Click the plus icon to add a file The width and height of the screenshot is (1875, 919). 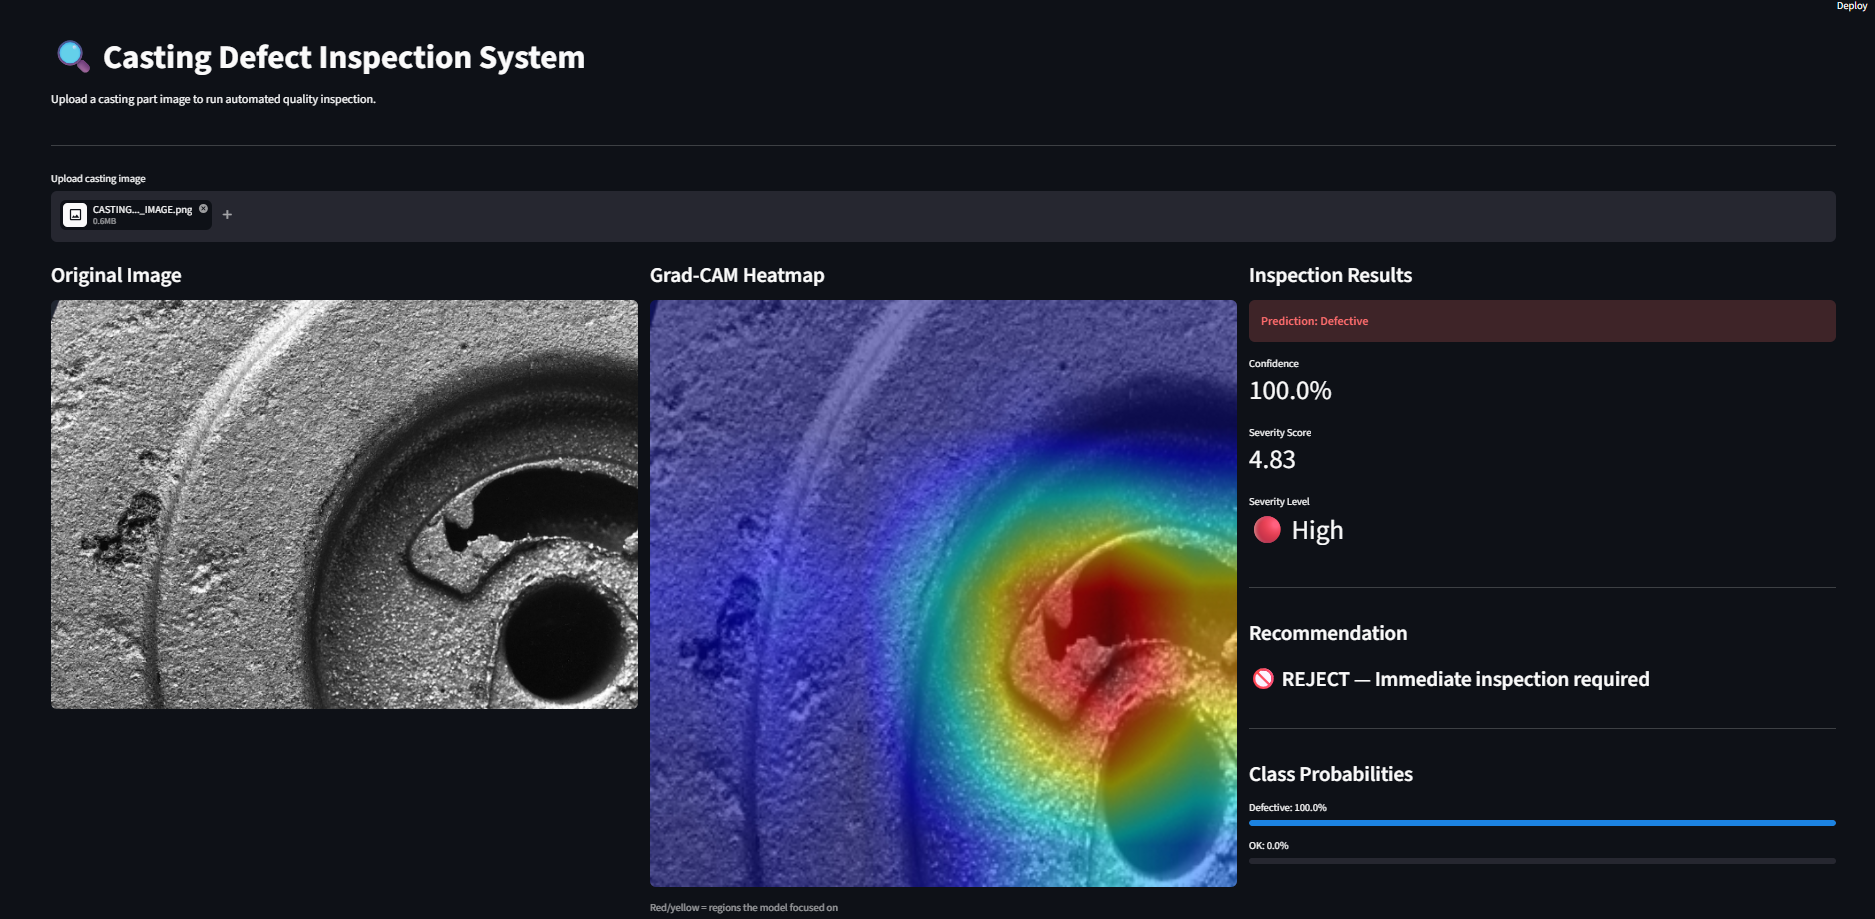pos(227,215)
